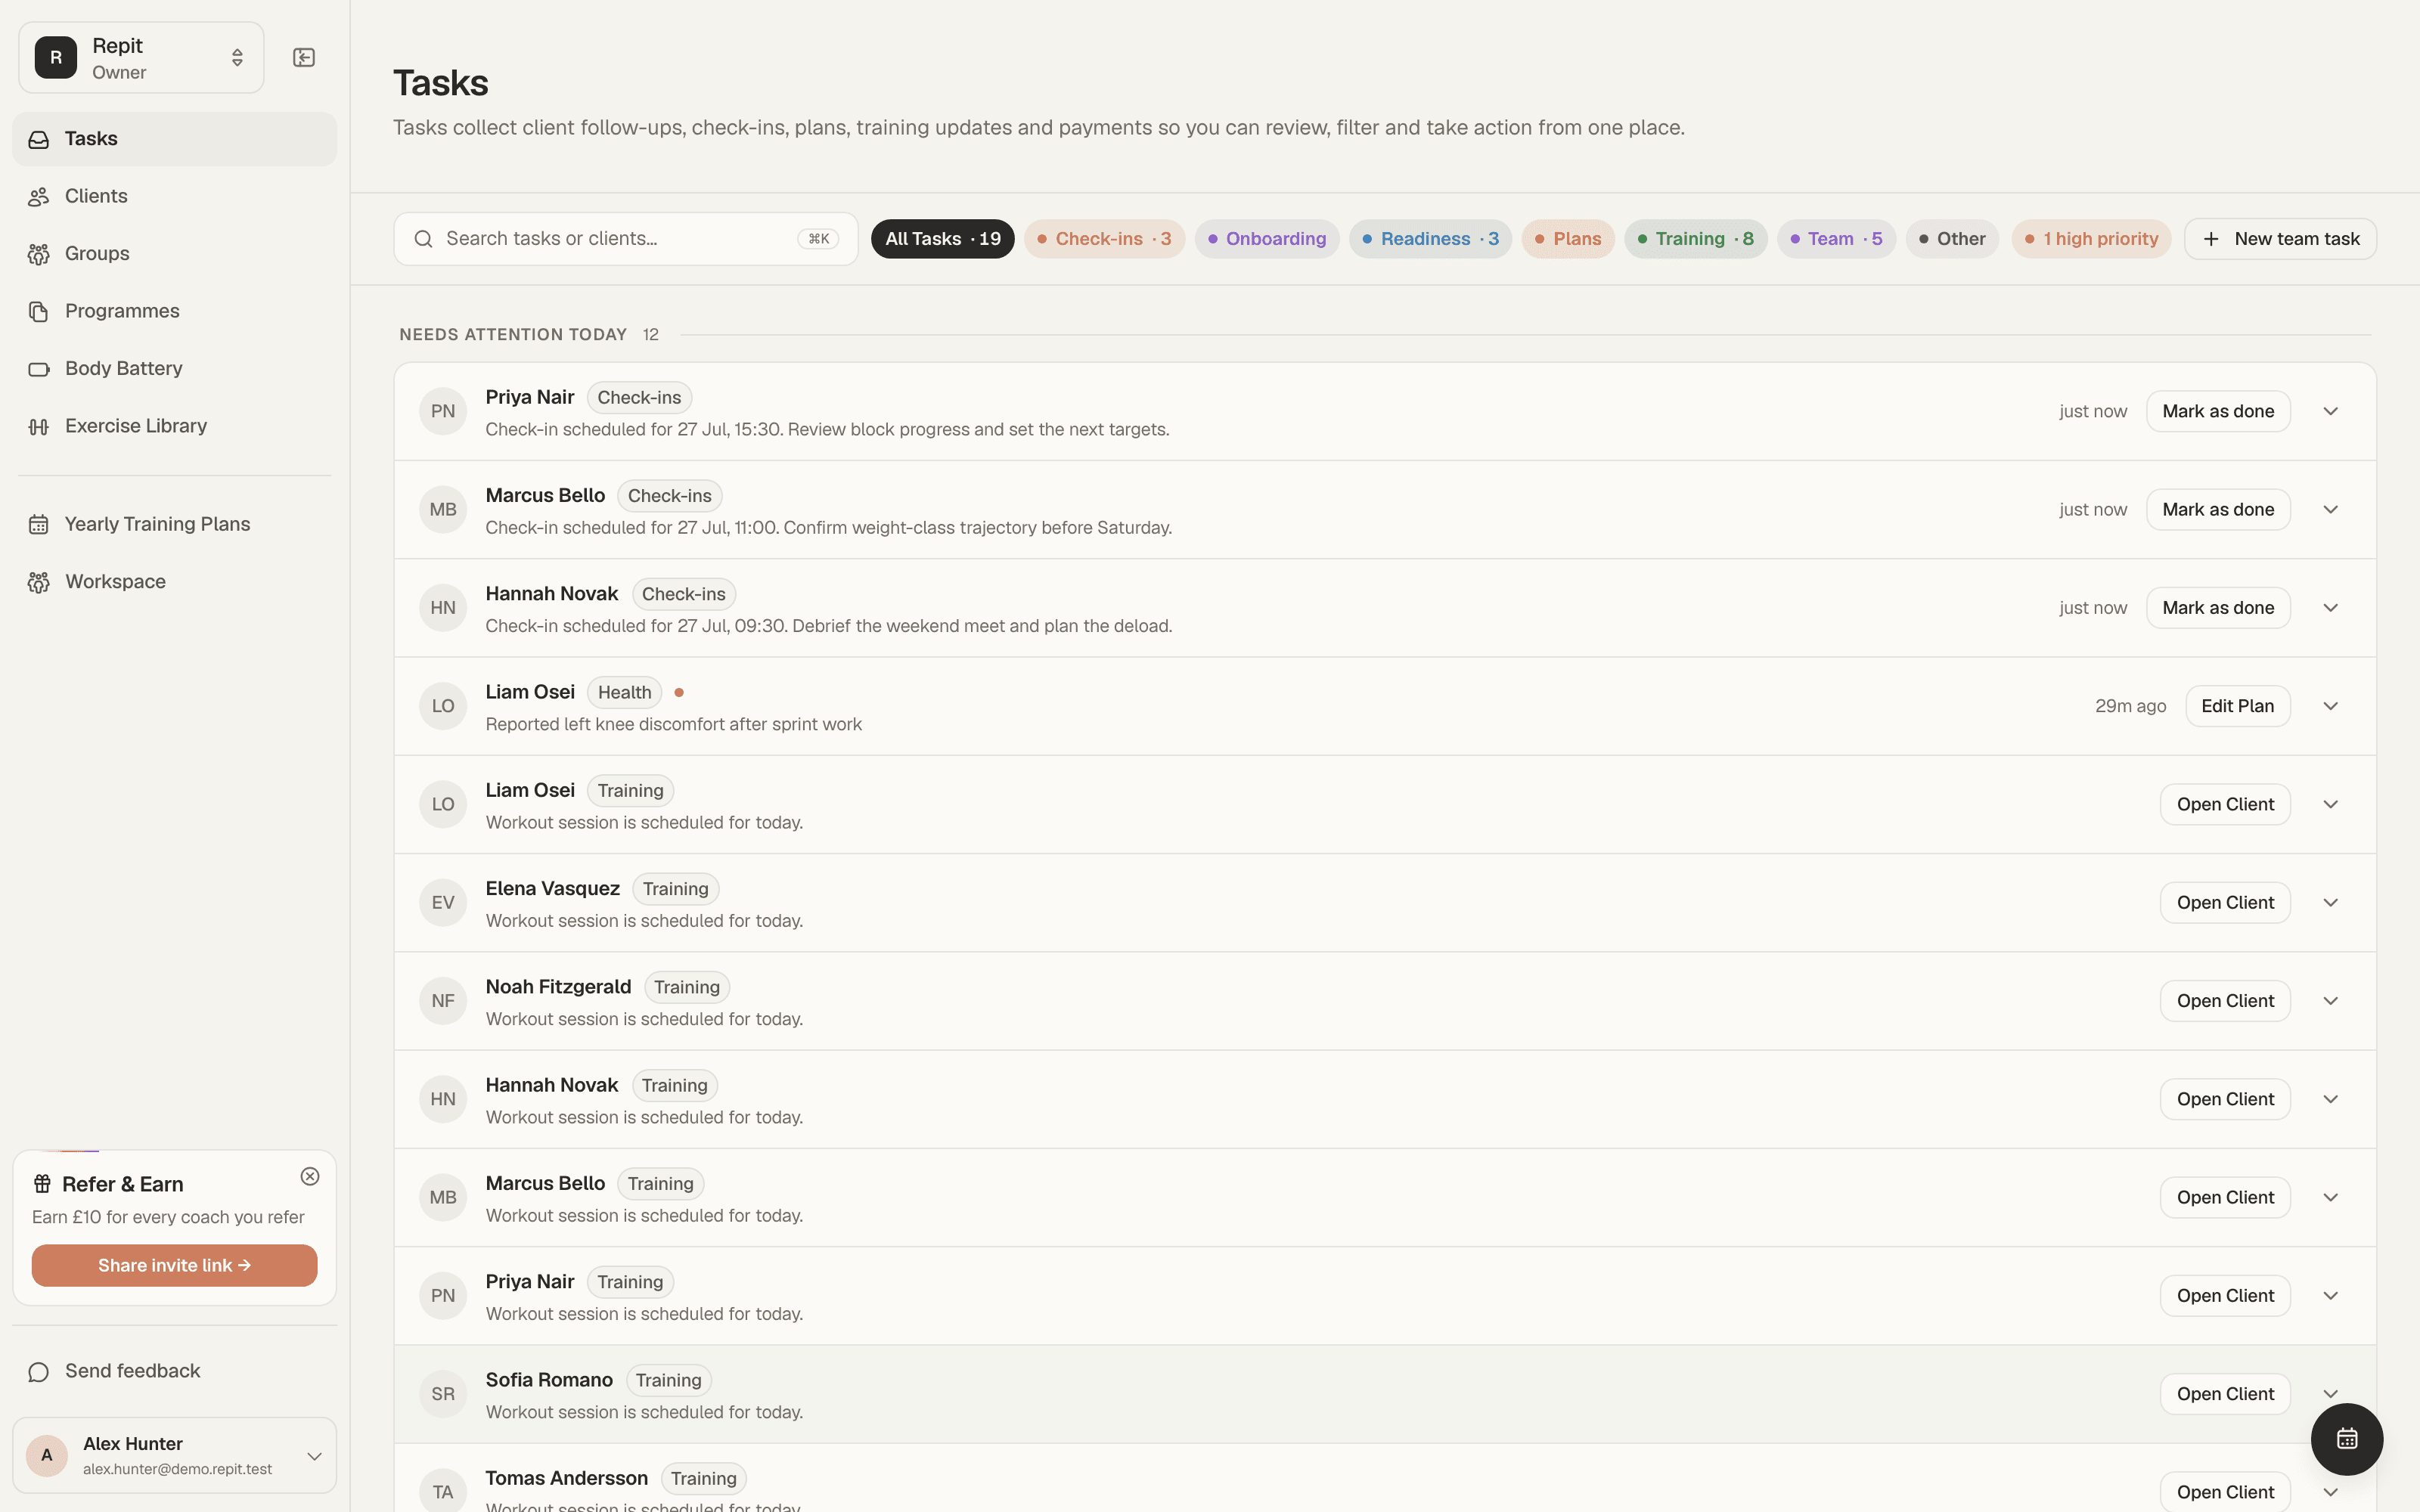Click Edit Plan for Liam Osei
Viewport: 2420px width, 1512px height.
2238,706
